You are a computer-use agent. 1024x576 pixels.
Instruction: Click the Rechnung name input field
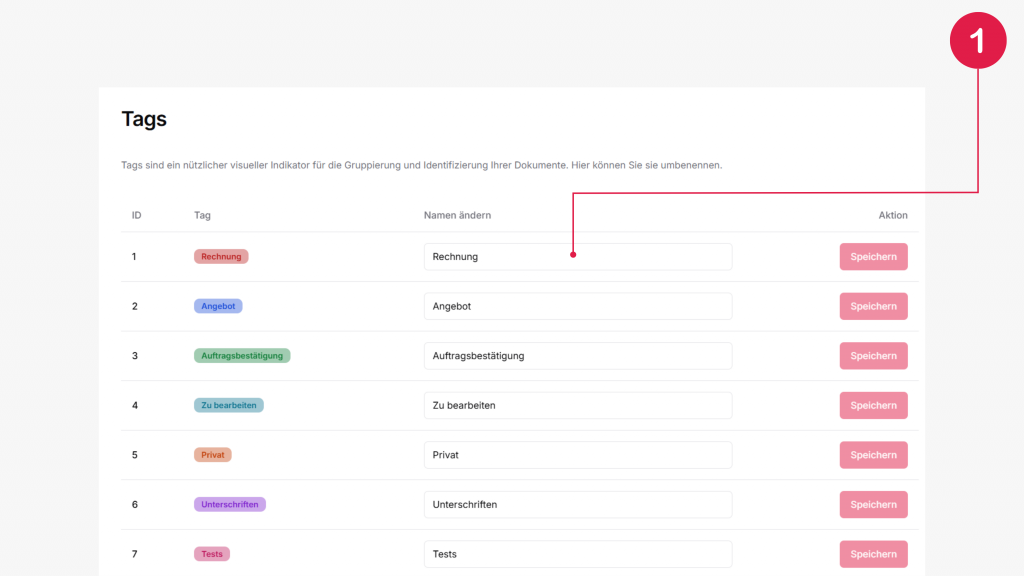[577, 257]
